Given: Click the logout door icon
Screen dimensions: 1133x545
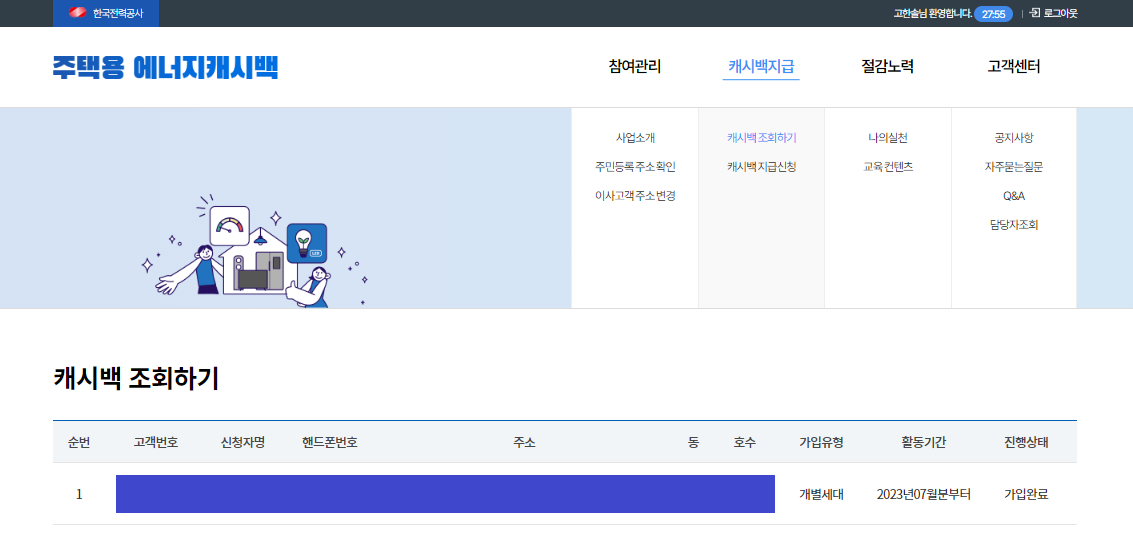Looking at the screenshot, I should [1035, 13].
